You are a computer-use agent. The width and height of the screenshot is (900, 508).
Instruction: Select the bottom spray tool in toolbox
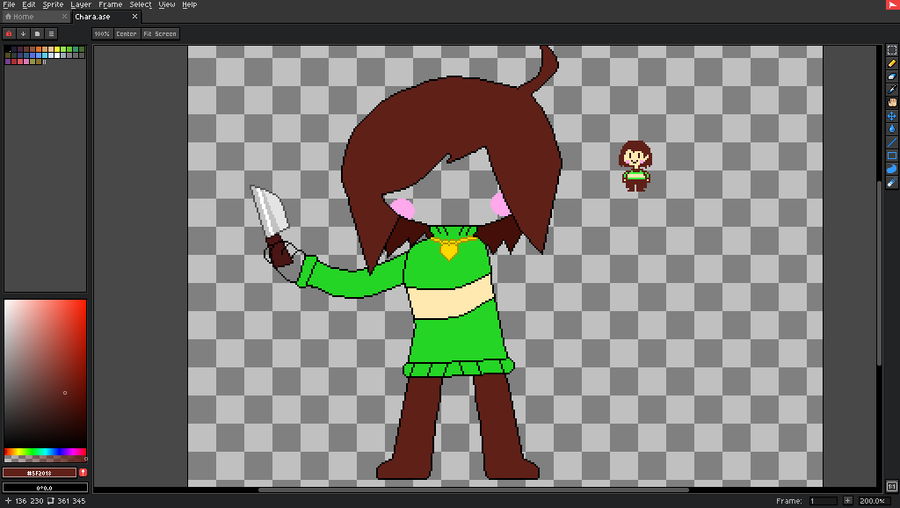891,183
